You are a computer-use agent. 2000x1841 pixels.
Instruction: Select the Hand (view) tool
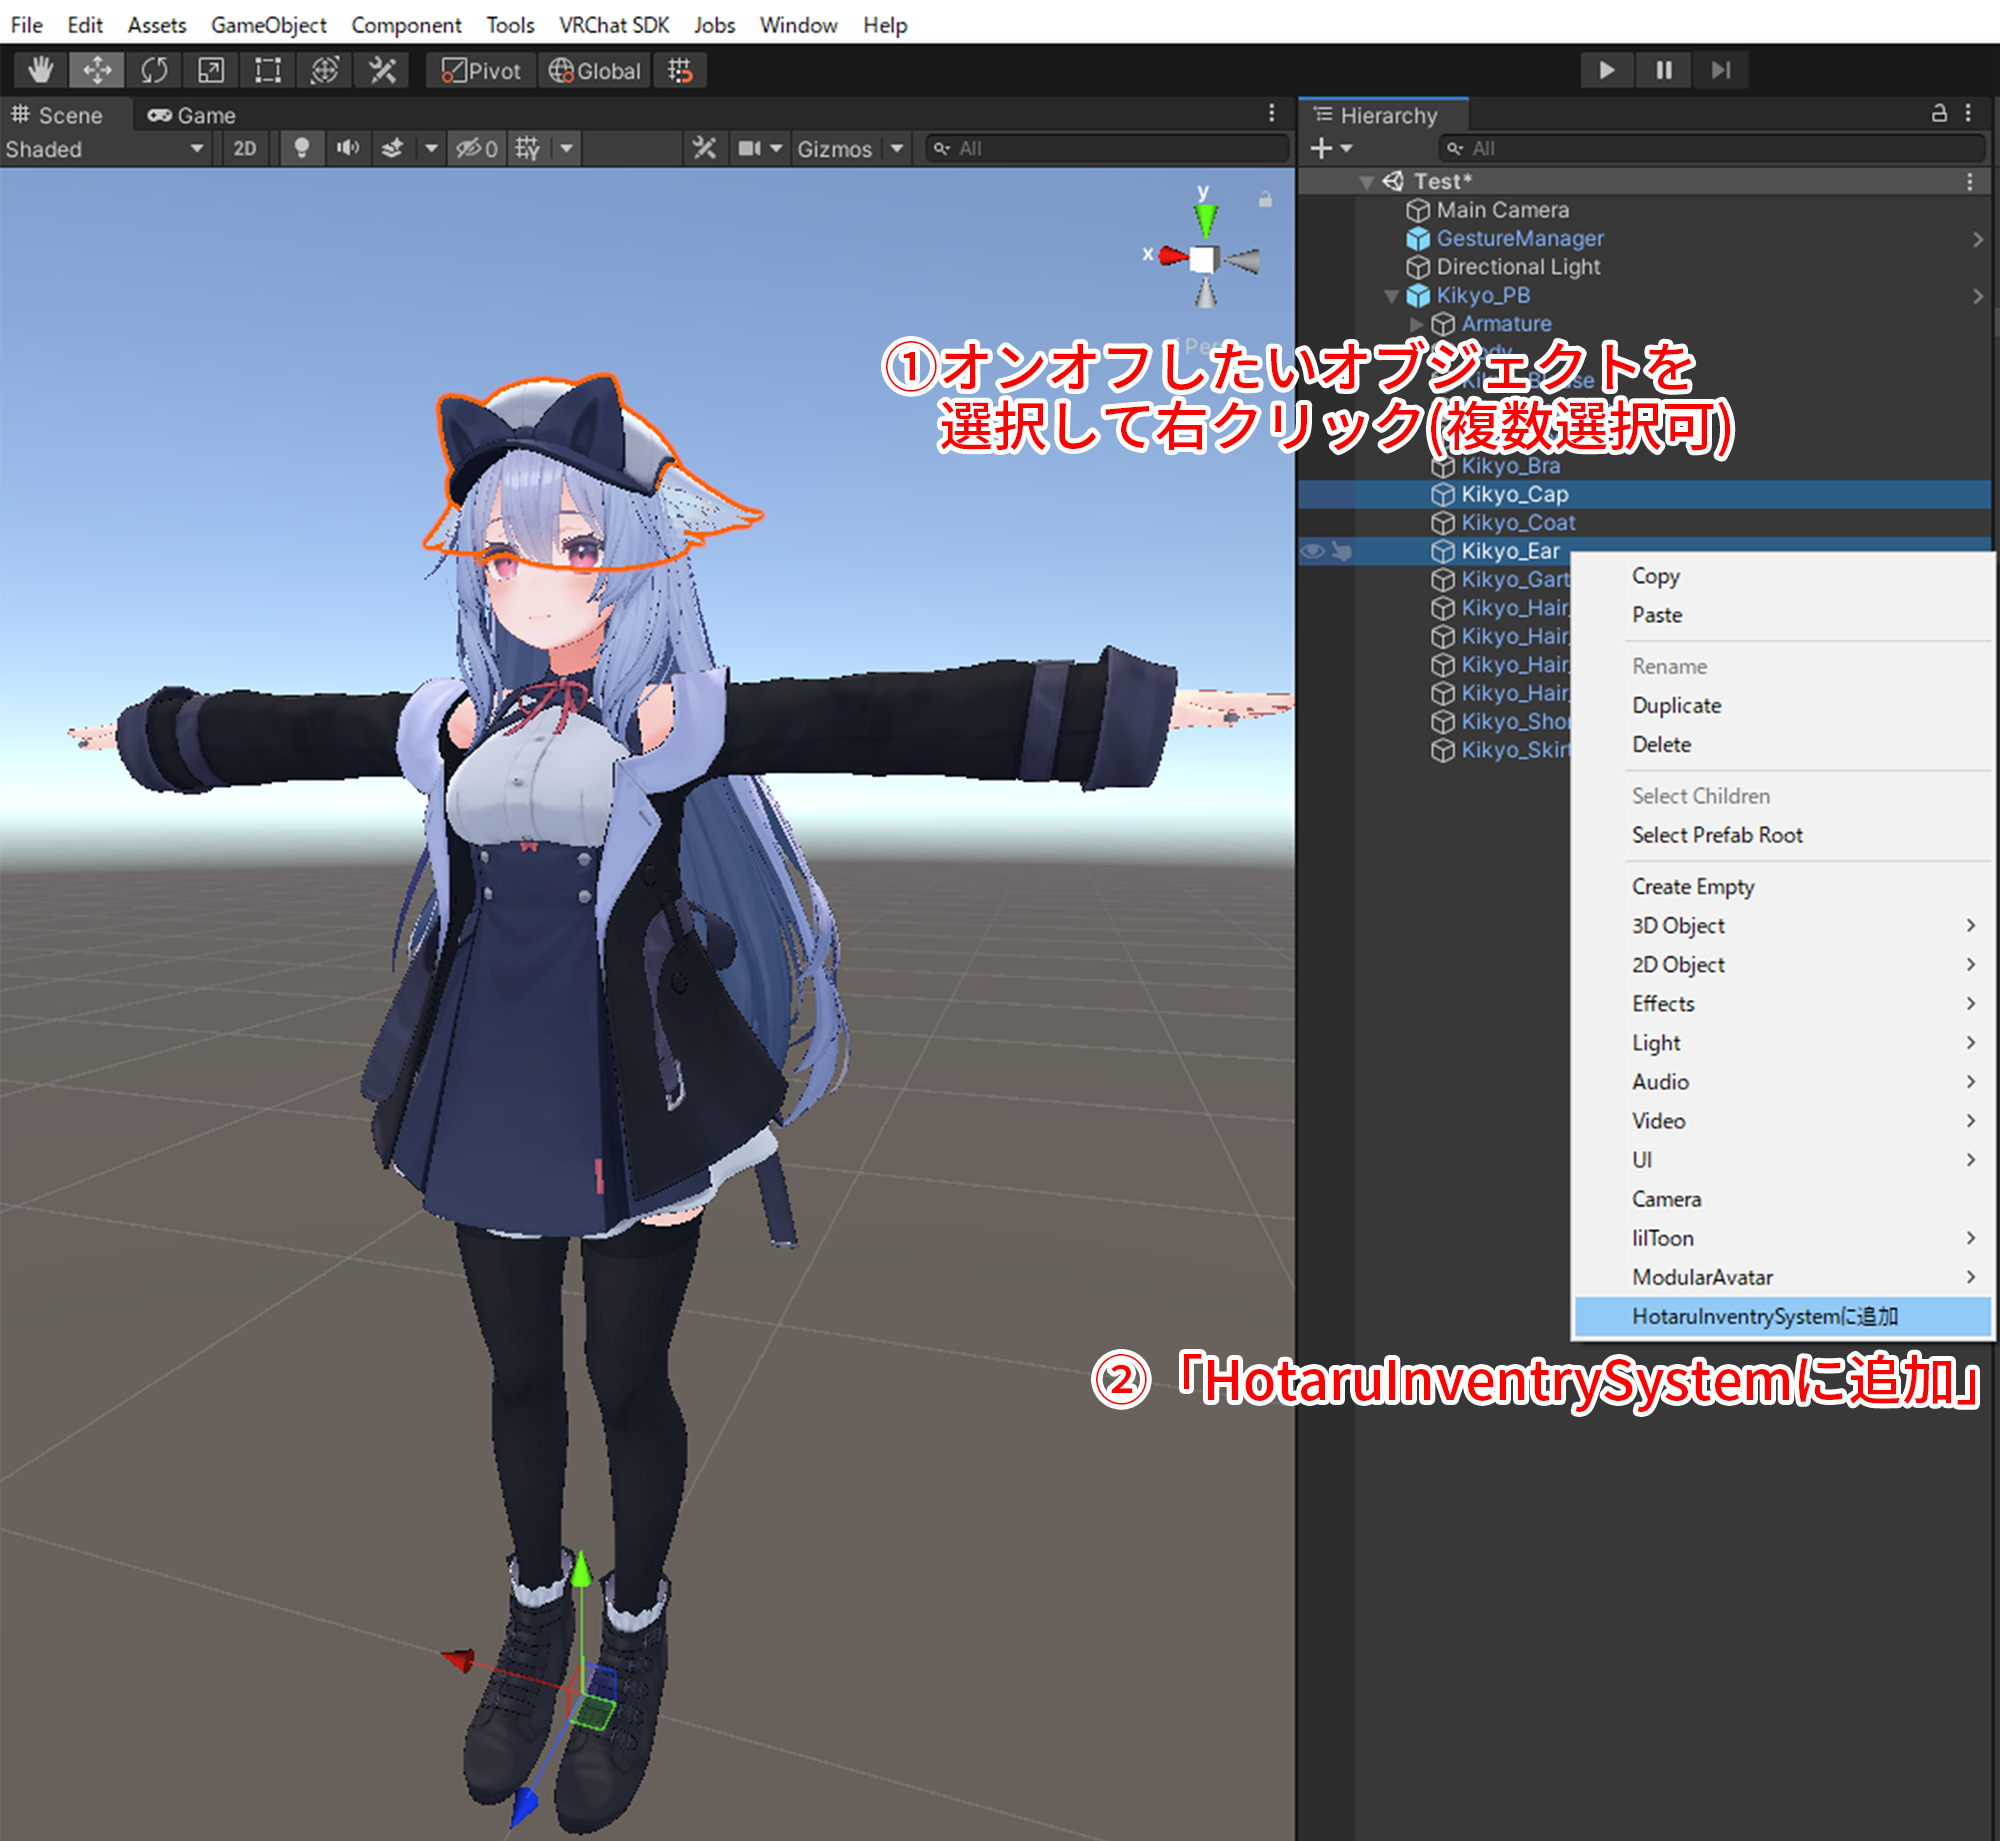[40, 70]
